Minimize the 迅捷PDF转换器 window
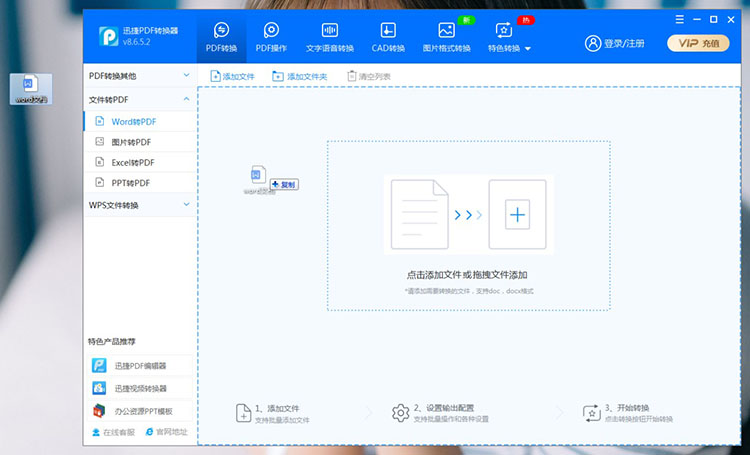750x455 pixels. [x=697, y=20]
